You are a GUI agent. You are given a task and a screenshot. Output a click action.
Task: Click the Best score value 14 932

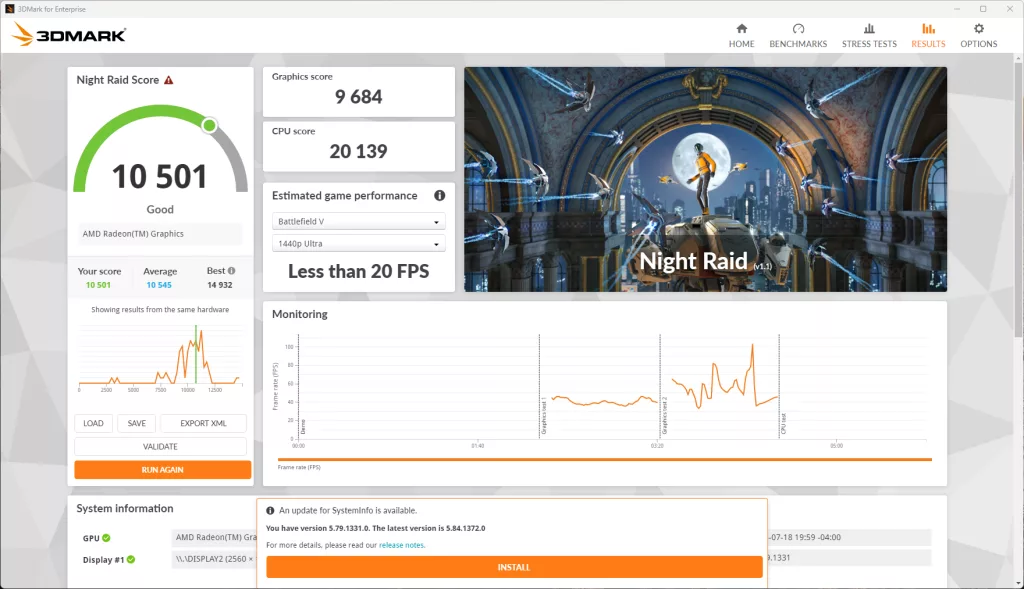point(220,285)
